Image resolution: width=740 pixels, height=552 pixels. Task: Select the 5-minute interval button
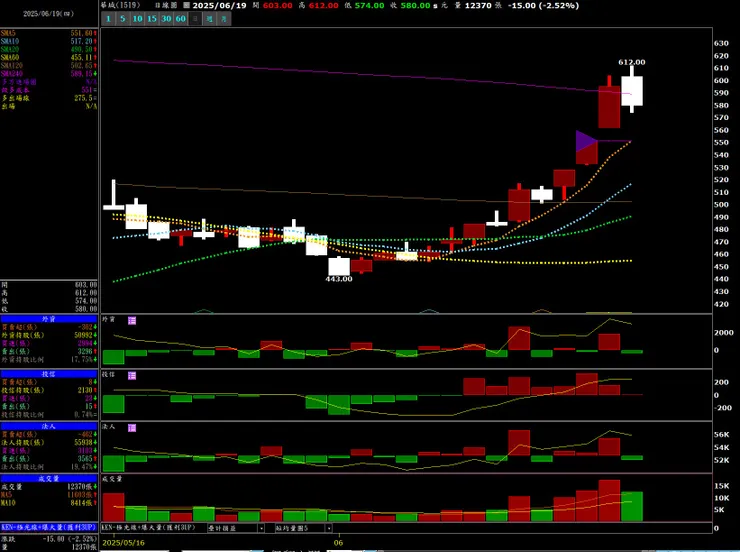(123, 19)
